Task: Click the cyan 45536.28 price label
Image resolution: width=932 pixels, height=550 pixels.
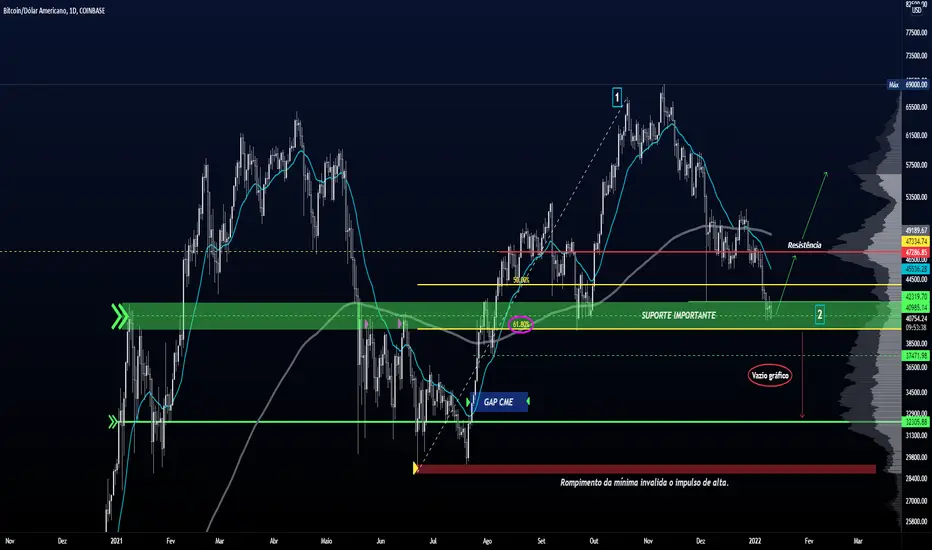Action: 916,269
